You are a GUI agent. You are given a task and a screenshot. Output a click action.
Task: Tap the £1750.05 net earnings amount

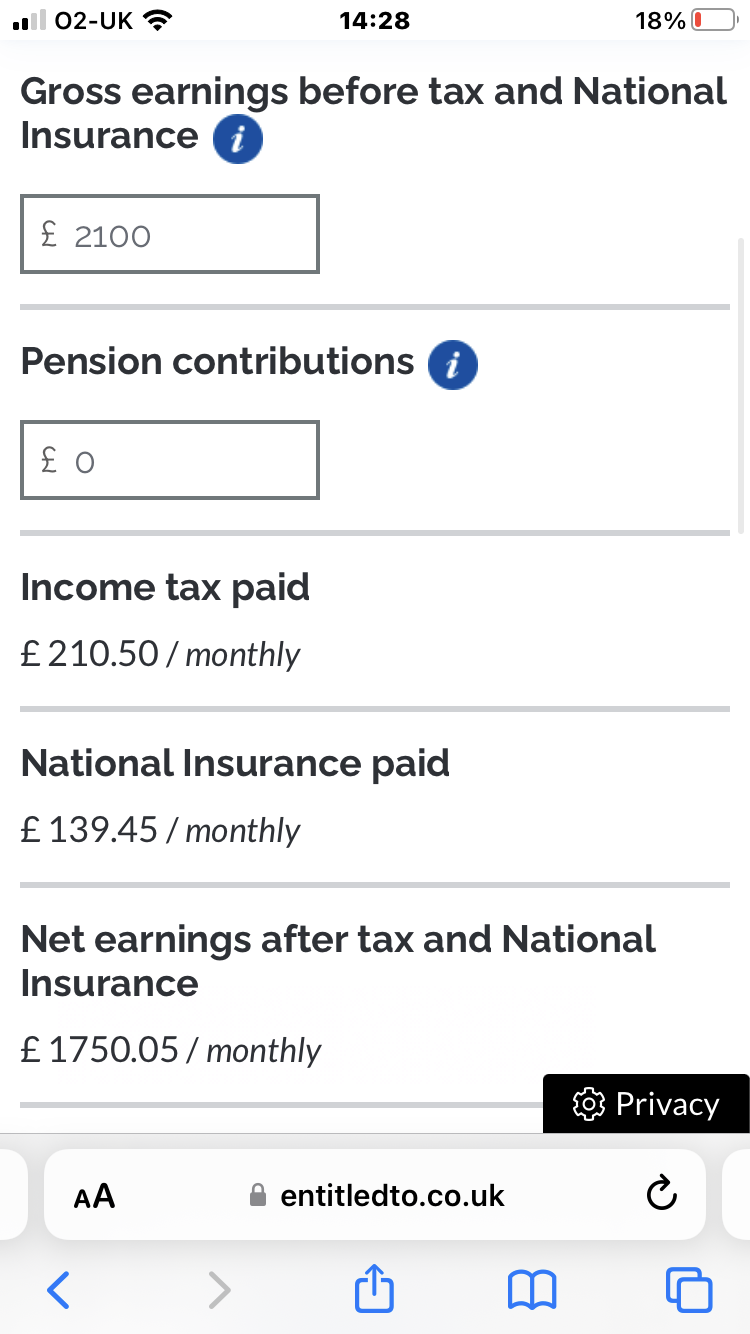[100, 1050]
